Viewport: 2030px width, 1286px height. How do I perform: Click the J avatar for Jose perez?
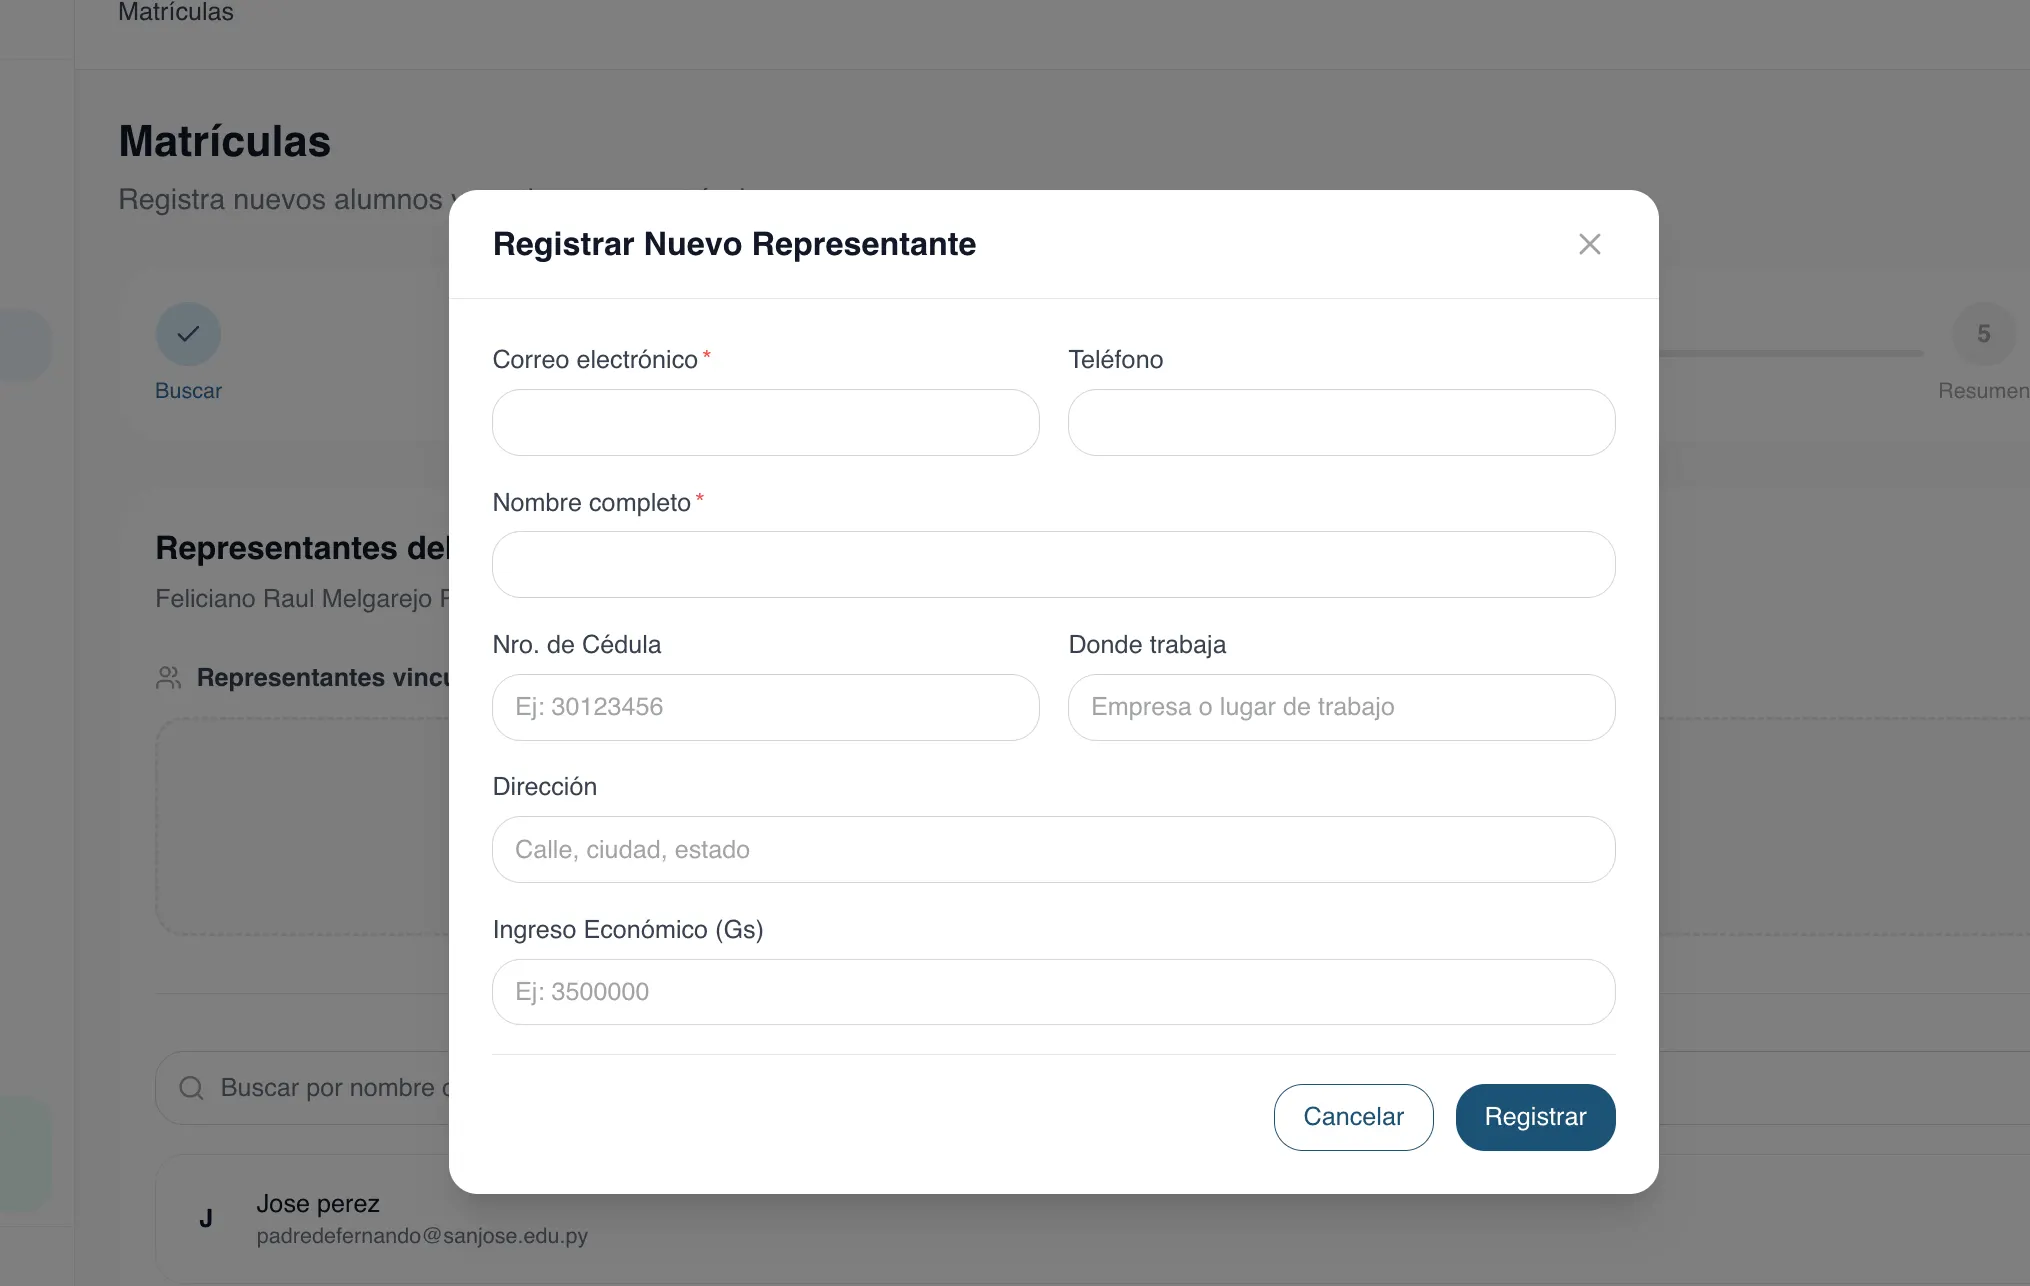(x=206, y=1218)
